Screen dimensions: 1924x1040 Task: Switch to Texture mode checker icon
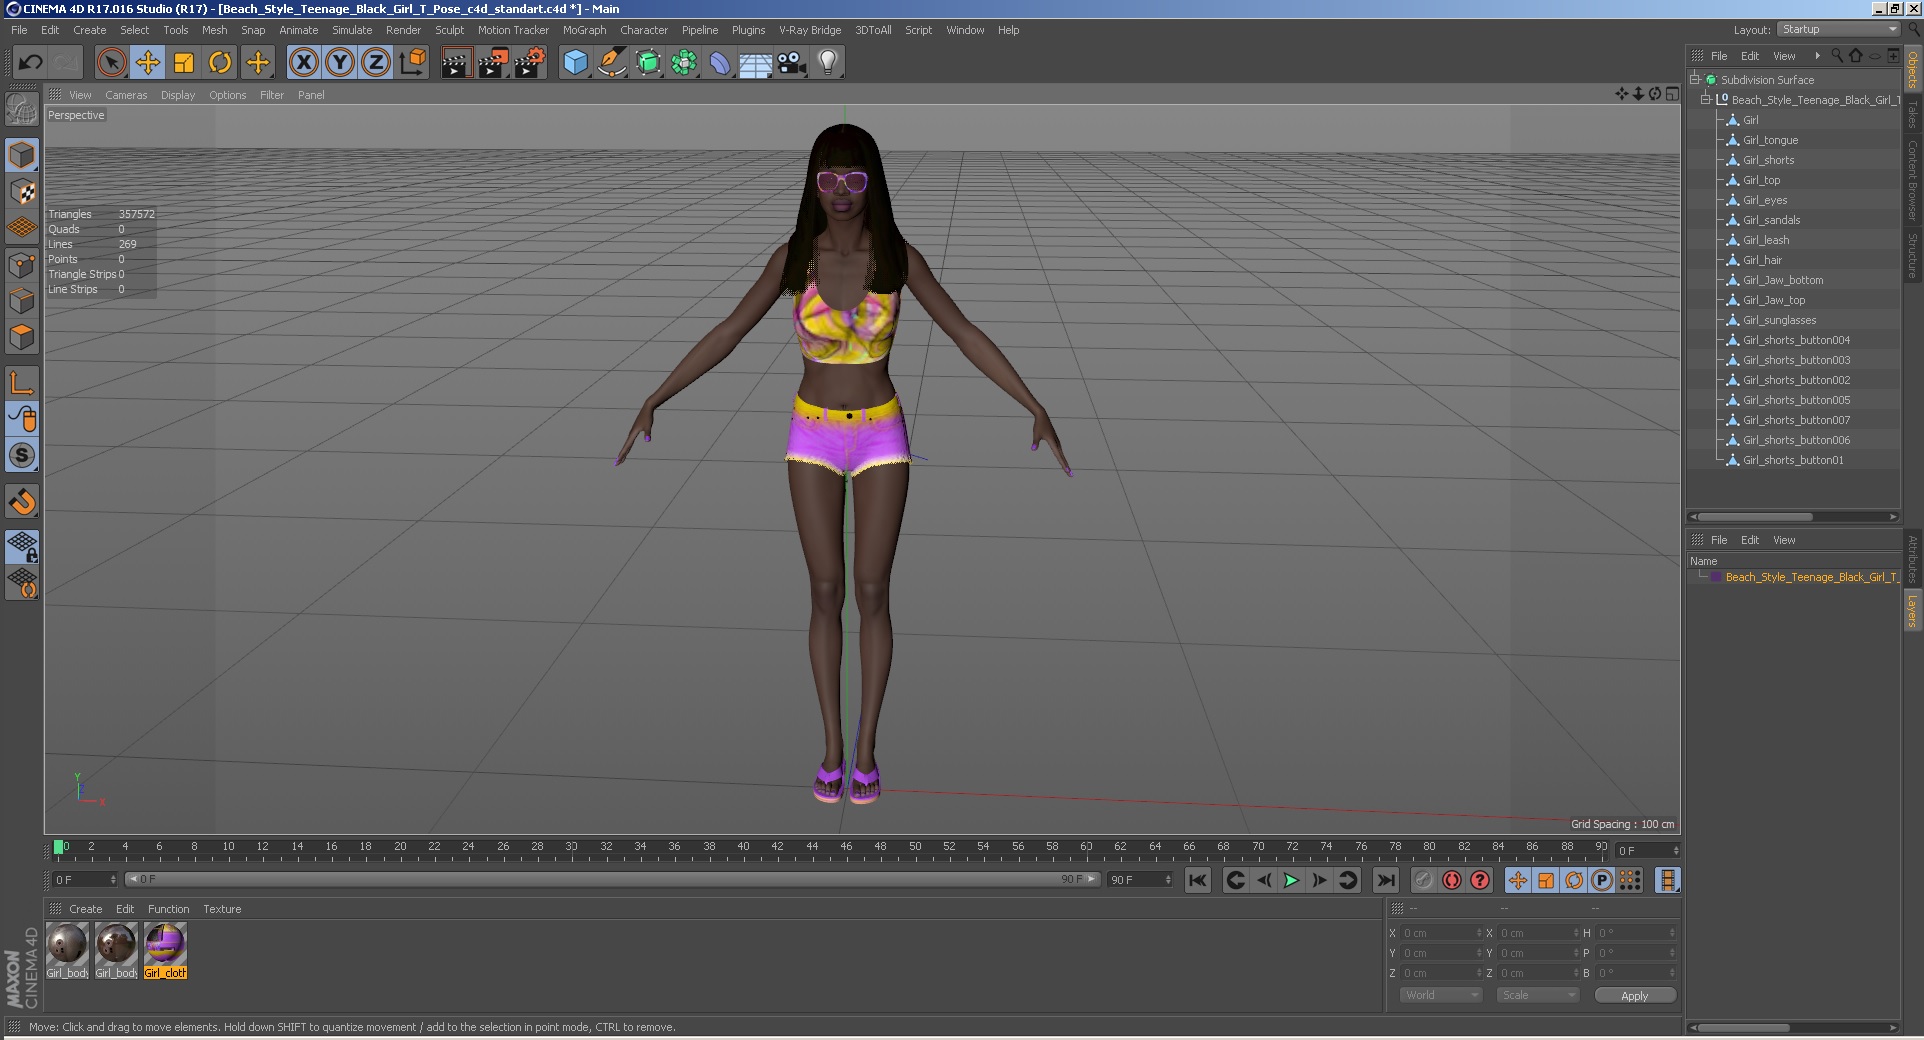pos(22,191)
